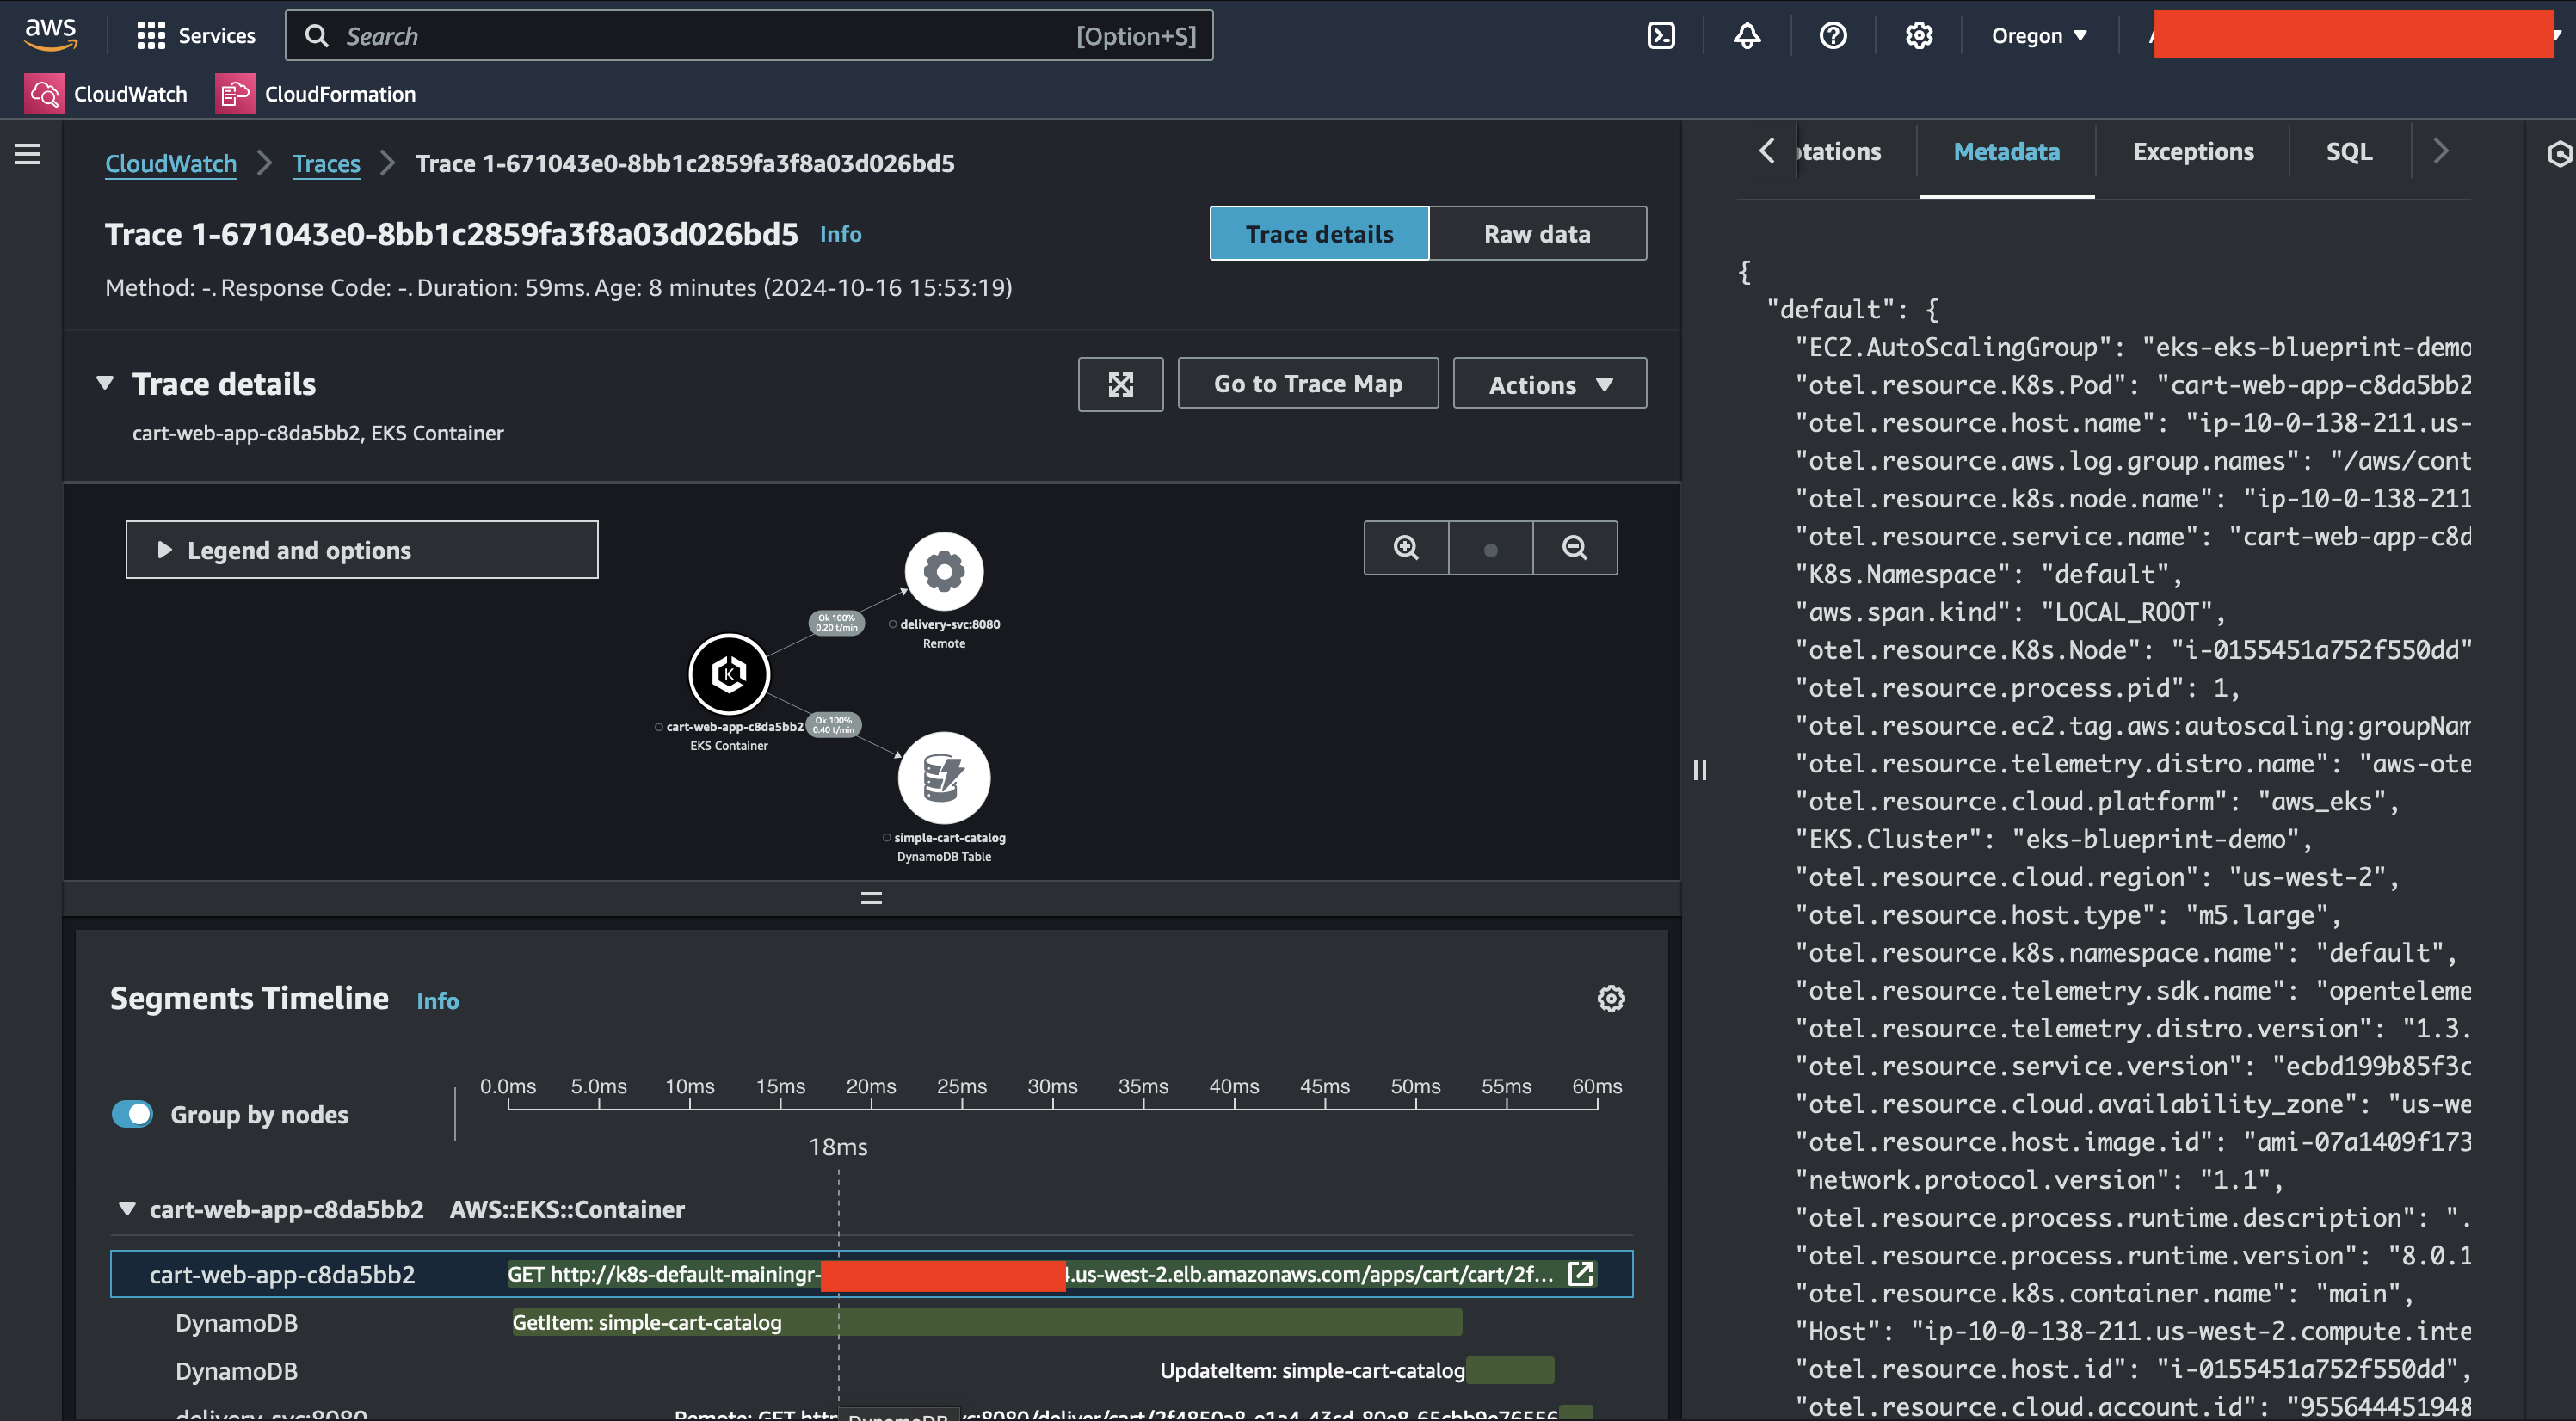Click inside the Services search field
2576x1421 pixels.
700,35
